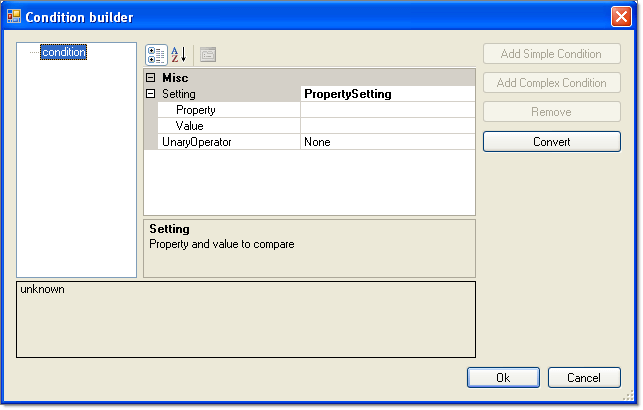Click the Add Complex Condition button
The height and width of the screenshot is (410, 643).
coord(552,83)
